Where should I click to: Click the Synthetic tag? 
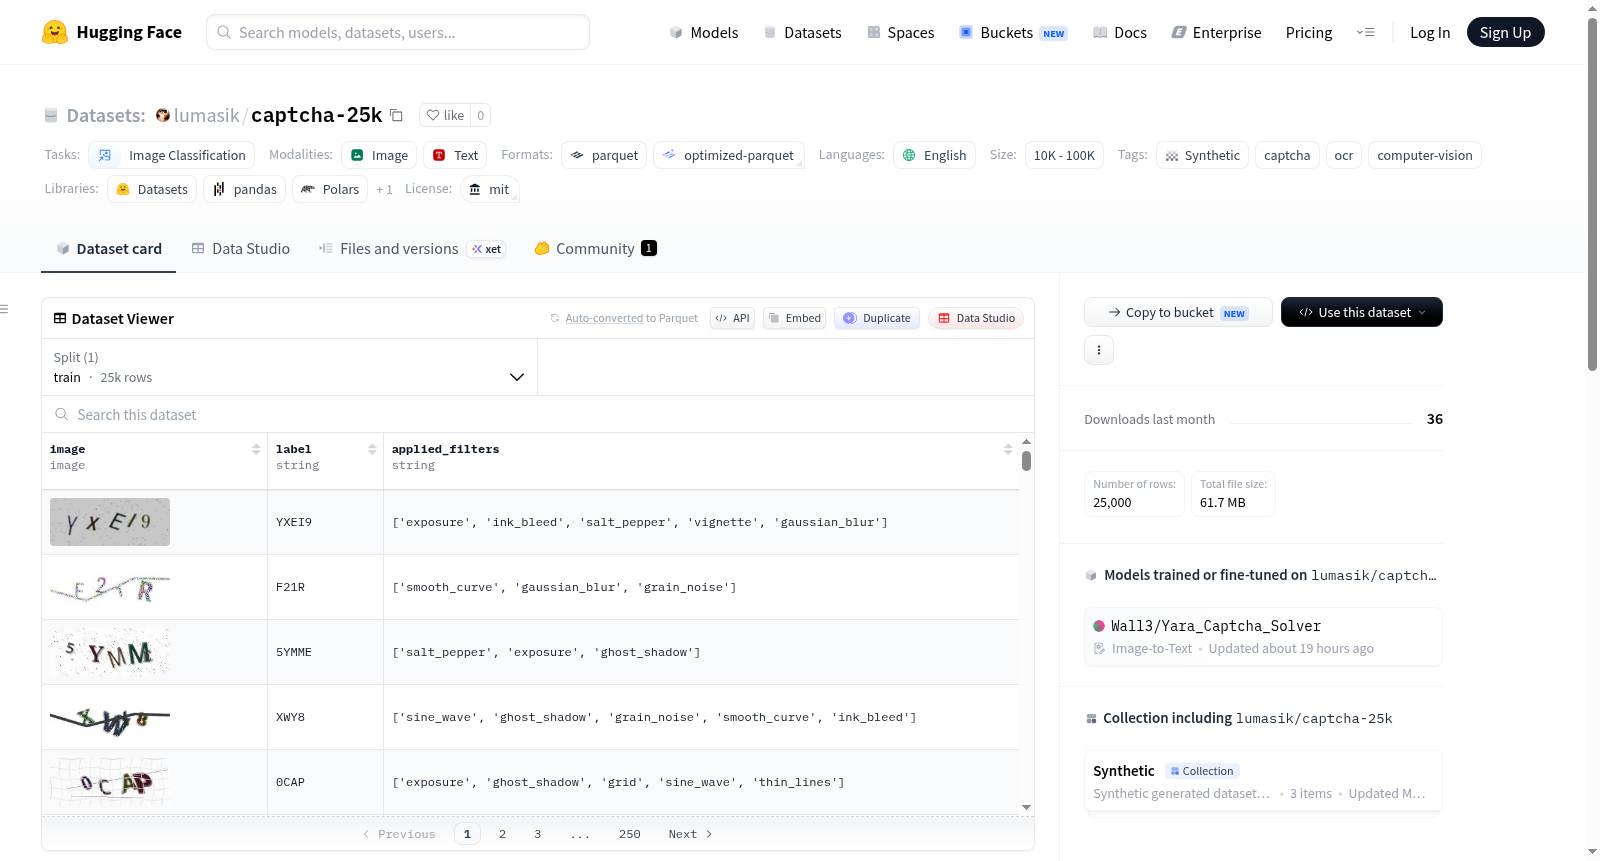pyautogui.click(x=1202, y=155)
